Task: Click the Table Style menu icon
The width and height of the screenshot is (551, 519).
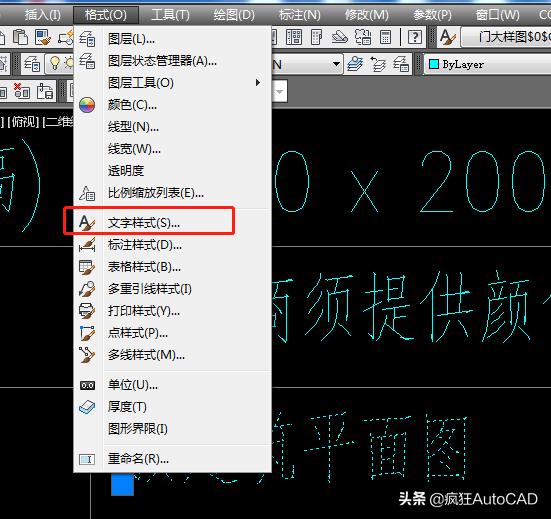Action: pyautogui.click(x=87, y=267)
